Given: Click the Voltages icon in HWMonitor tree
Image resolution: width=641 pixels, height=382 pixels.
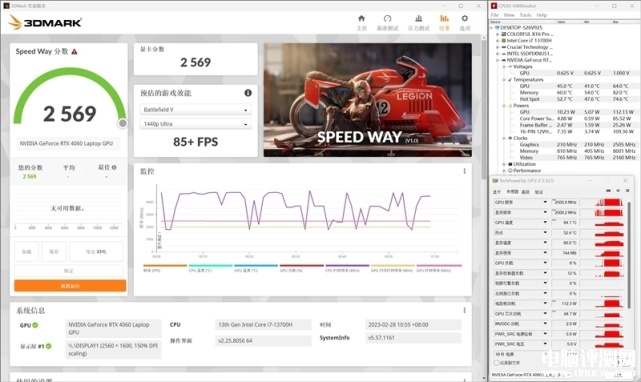Looking at the screenshot, I should (510, 66).
